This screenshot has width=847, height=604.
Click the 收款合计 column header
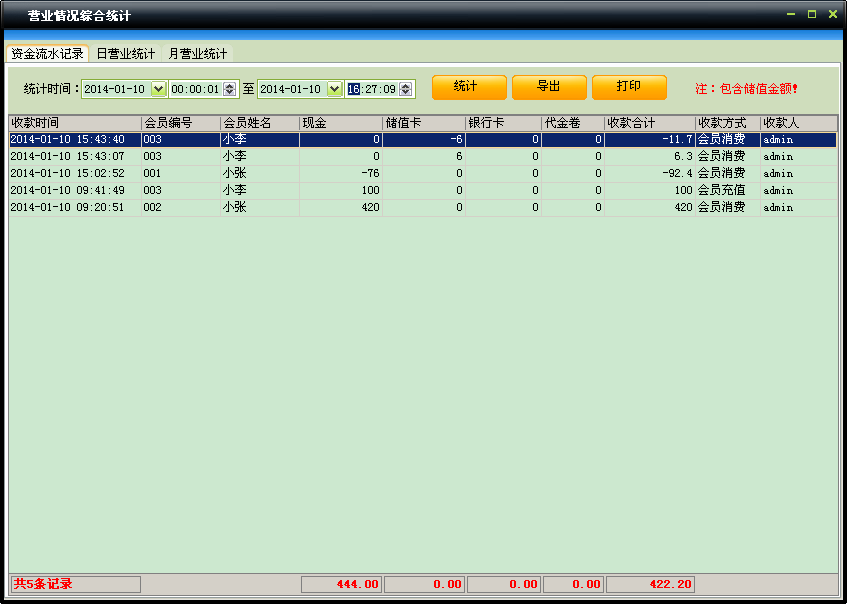[x=649, y=123]
